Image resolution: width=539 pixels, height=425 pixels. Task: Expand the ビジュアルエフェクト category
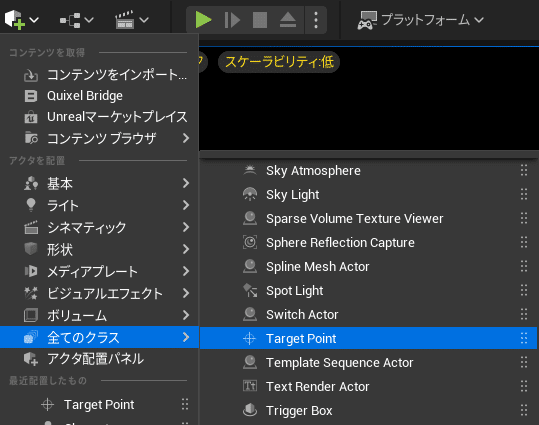[99, 293]
